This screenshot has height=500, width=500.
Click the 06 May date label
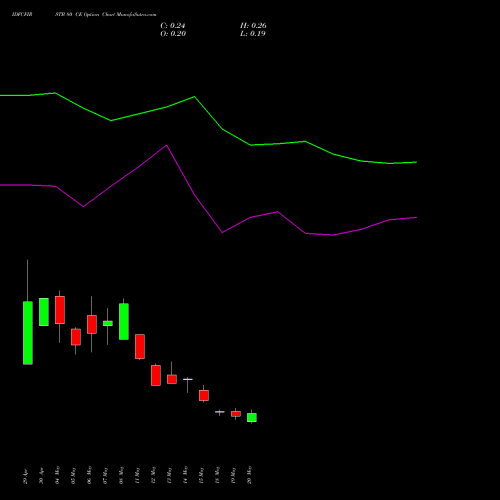(89, 475)
